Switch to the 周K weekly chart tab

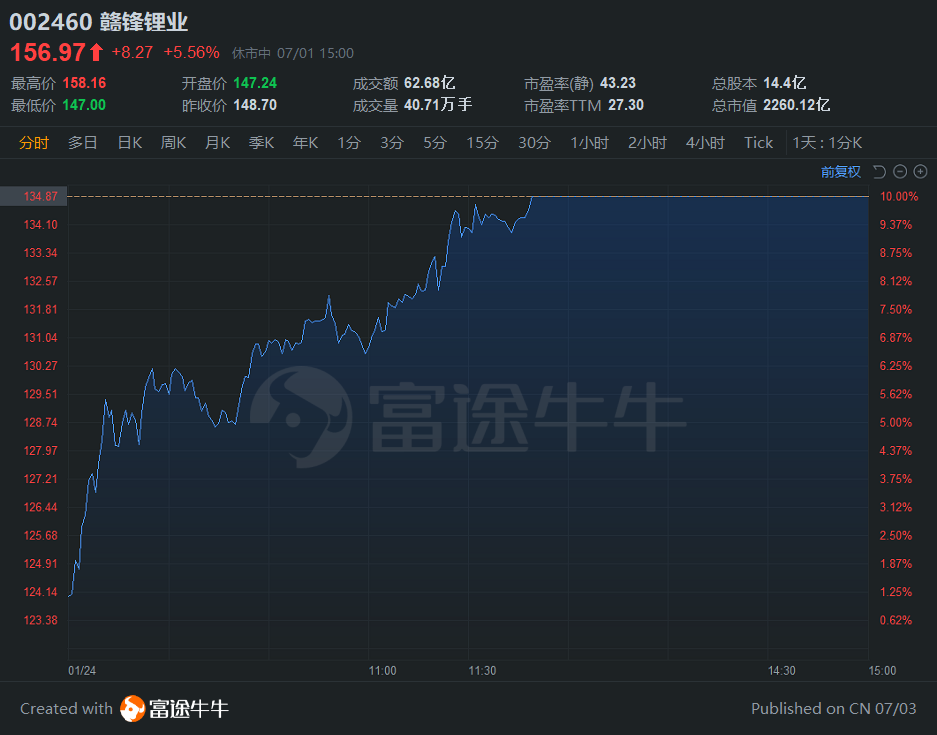(x=173, y=142)
